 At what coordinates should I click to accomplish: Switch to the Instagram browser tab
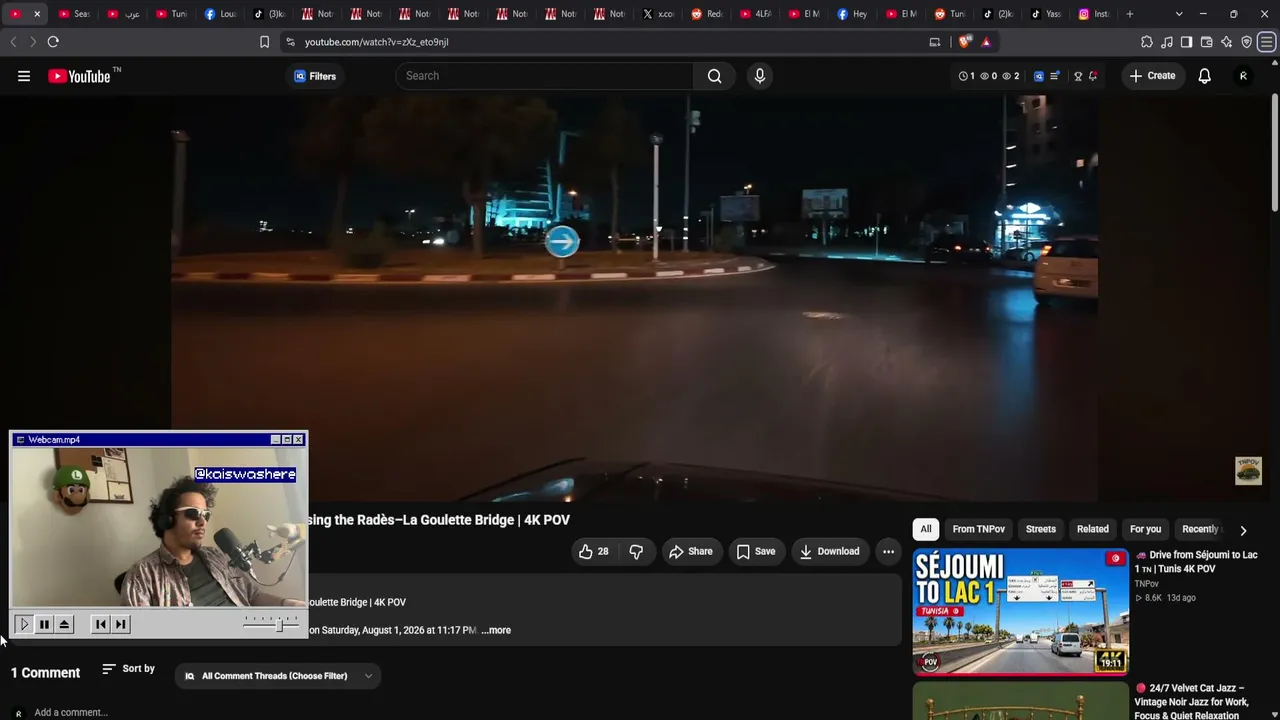(x=1093, y=14)
